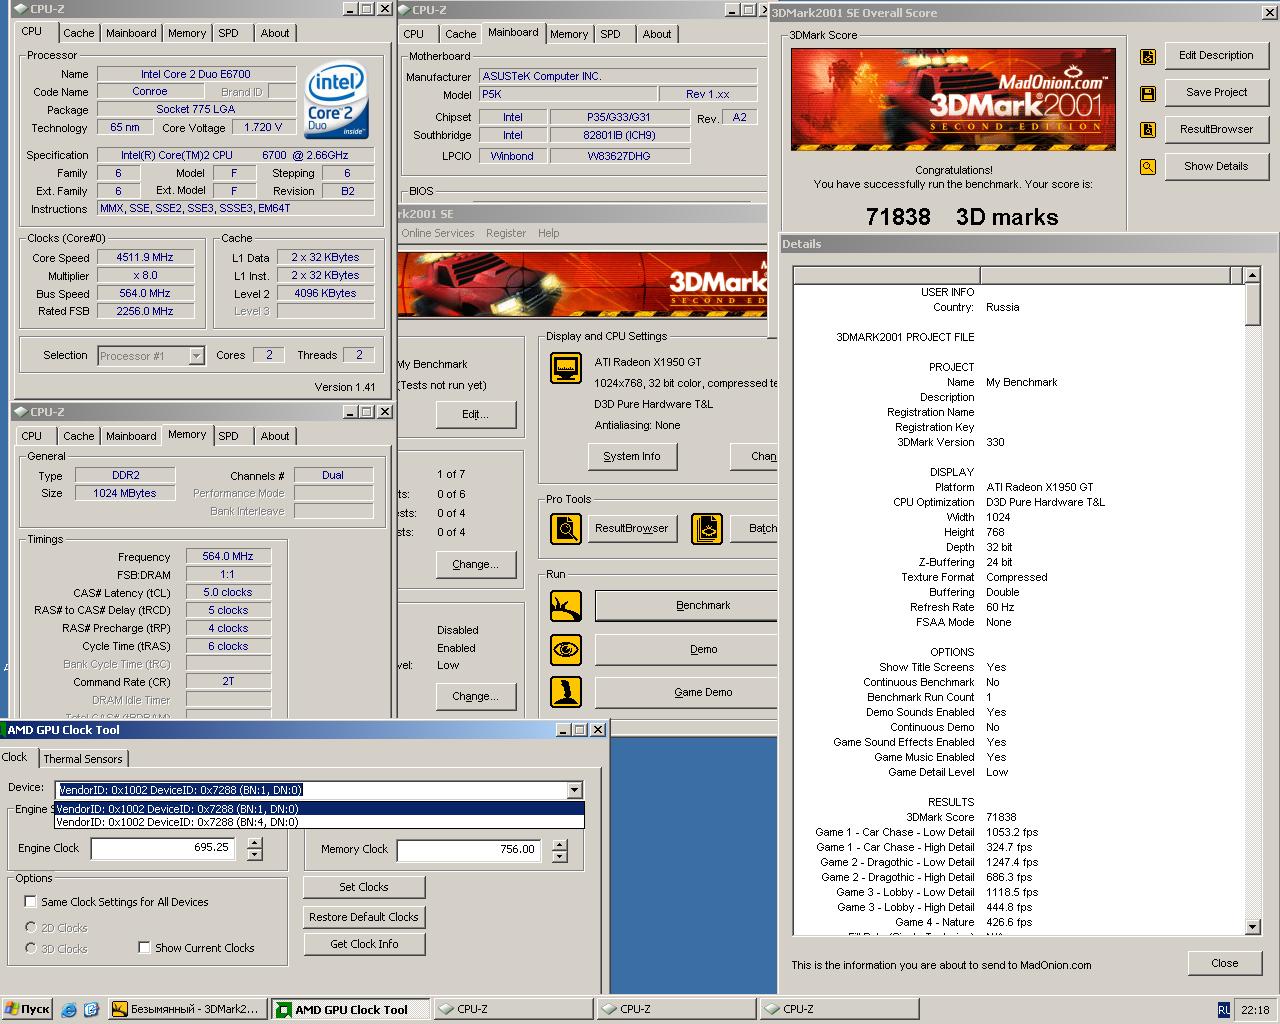Click the Game Demo joystick icon
The image size is (1280, 1024).
566,692
